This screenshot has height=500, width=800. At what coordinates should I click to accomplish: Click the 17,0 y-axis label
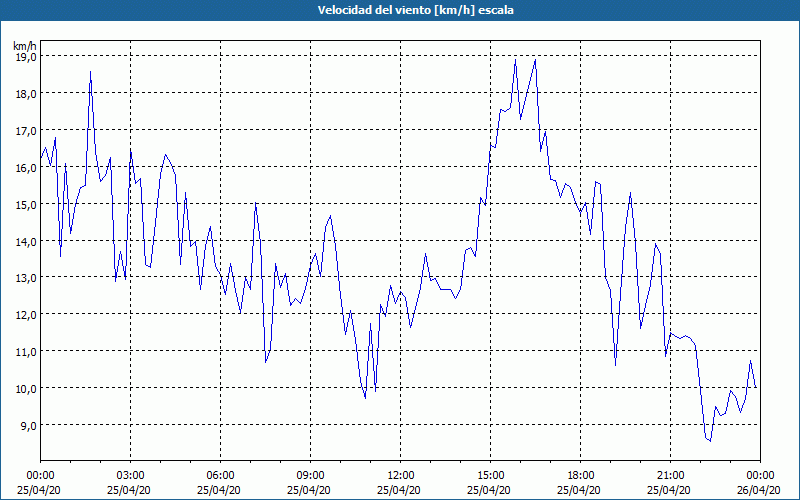click(26, 131)
